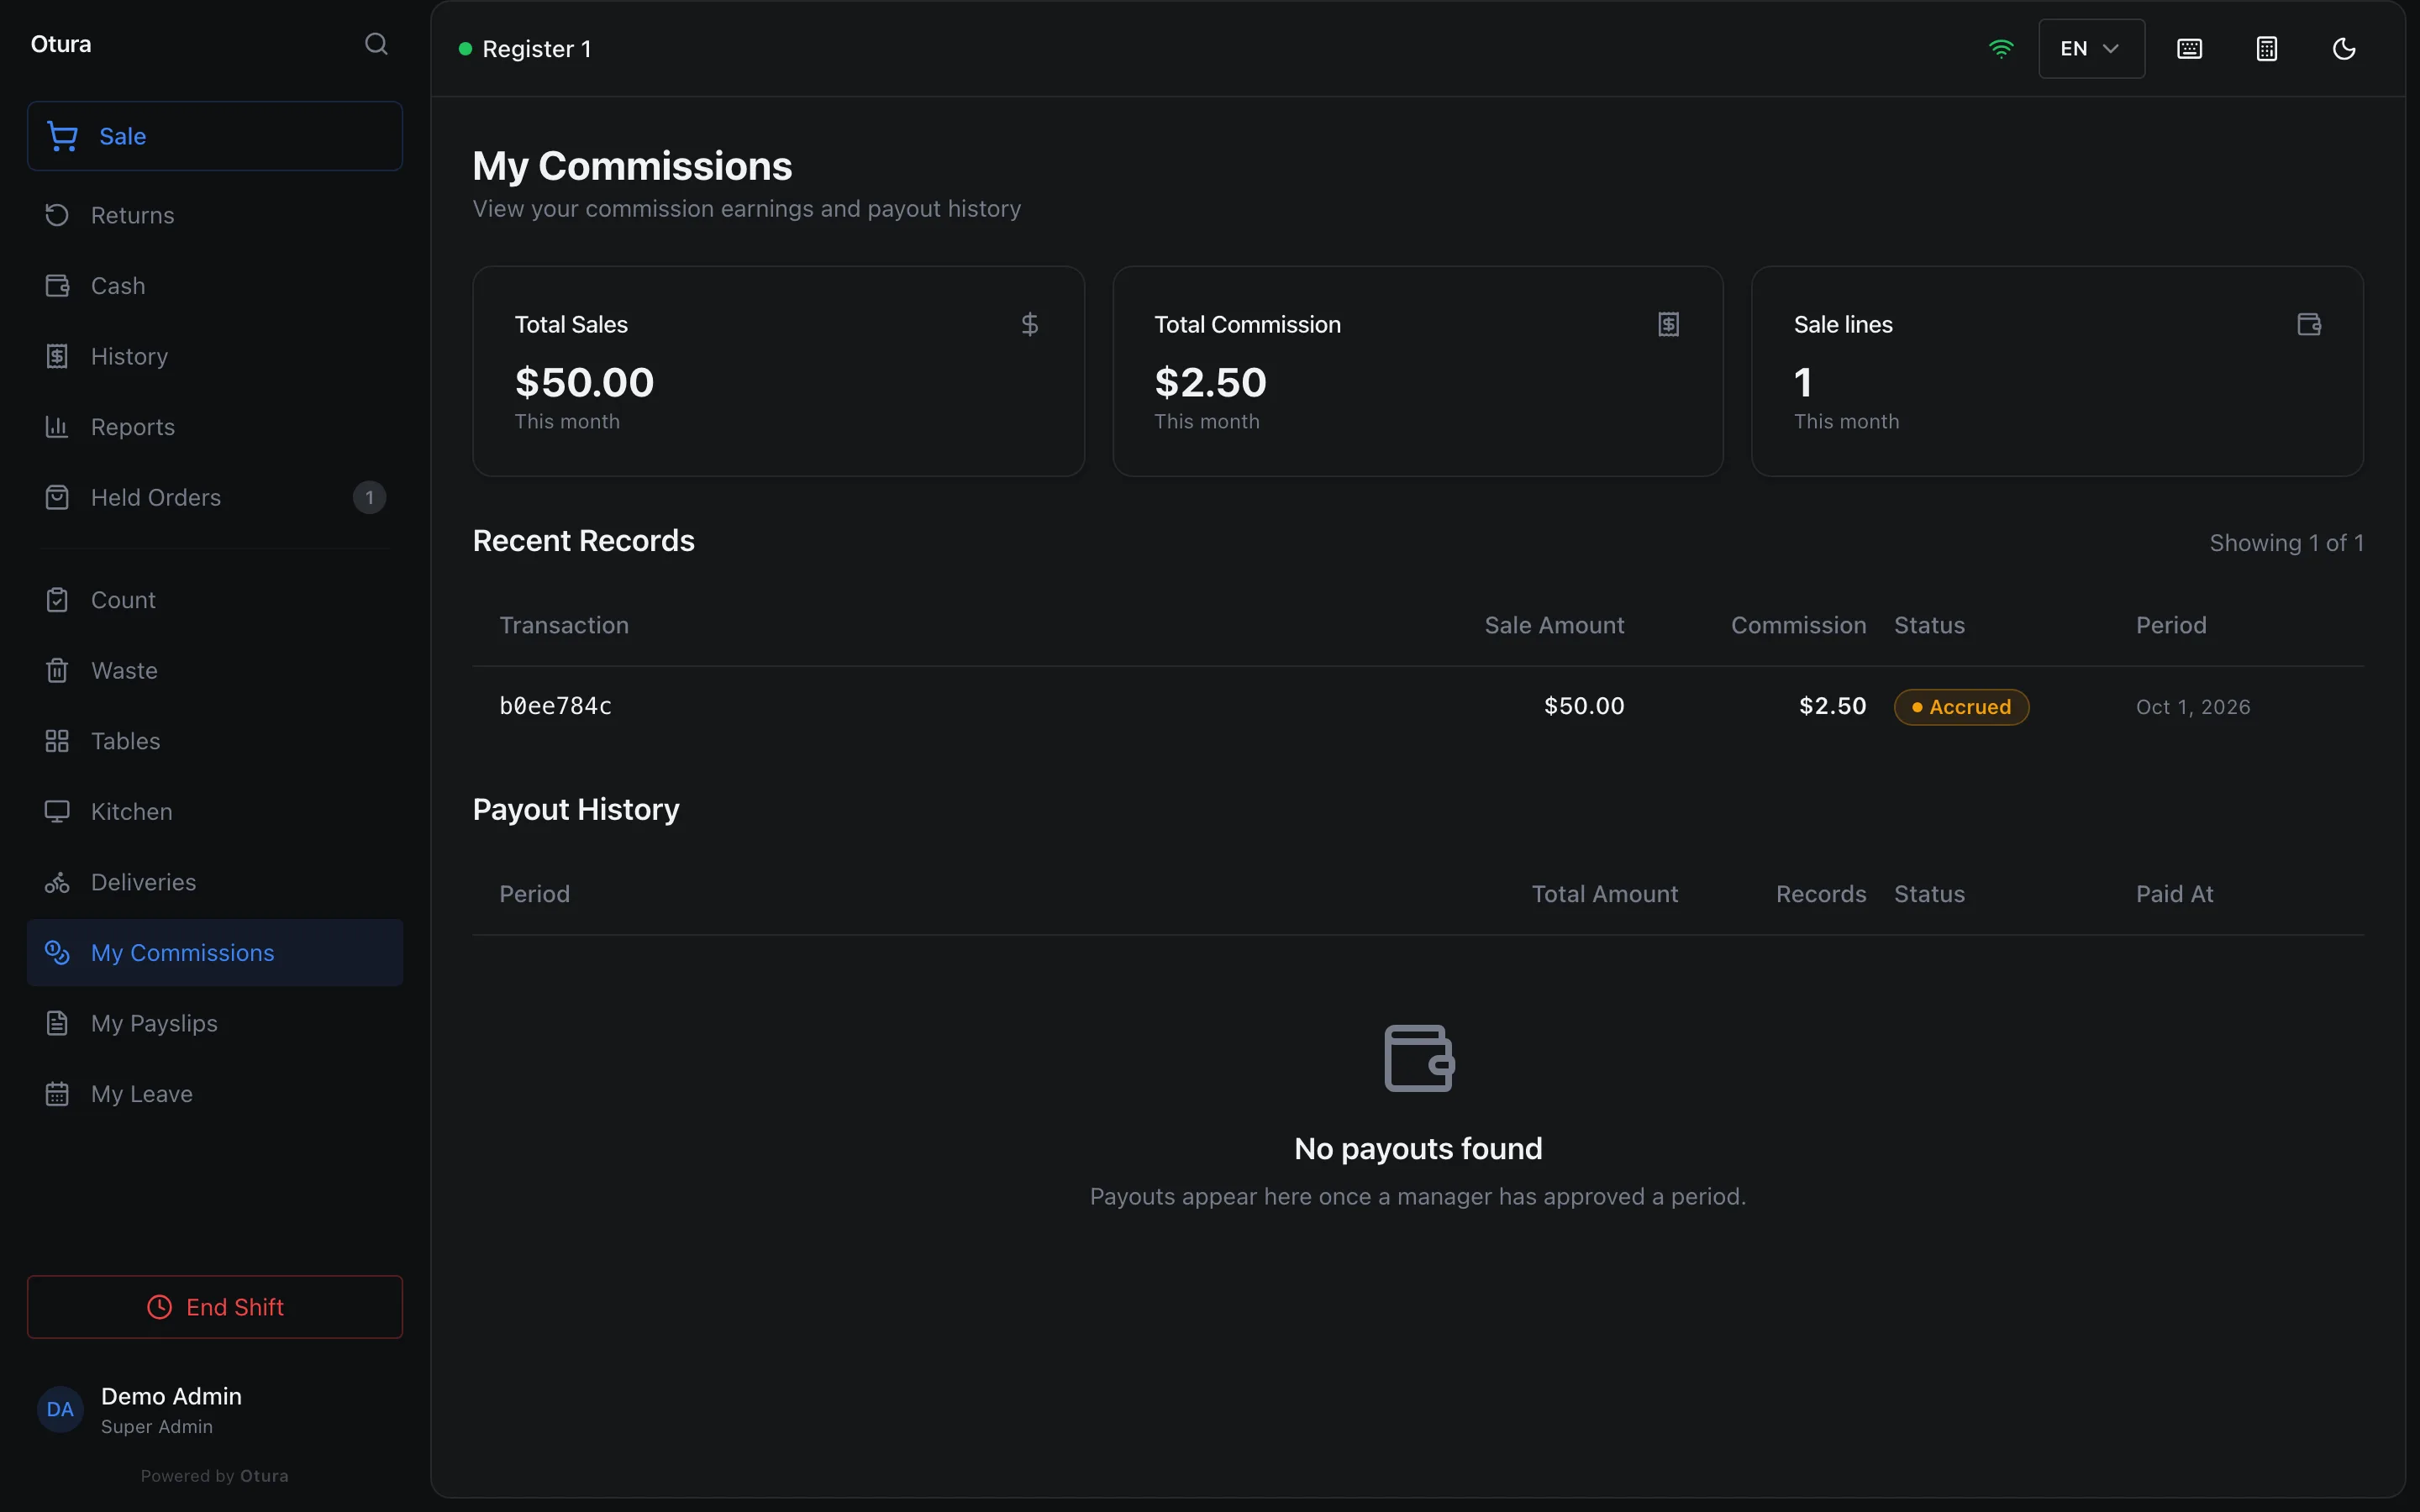Click the My Payslips document icon
The image size is (2420, 1512).
57,1024
